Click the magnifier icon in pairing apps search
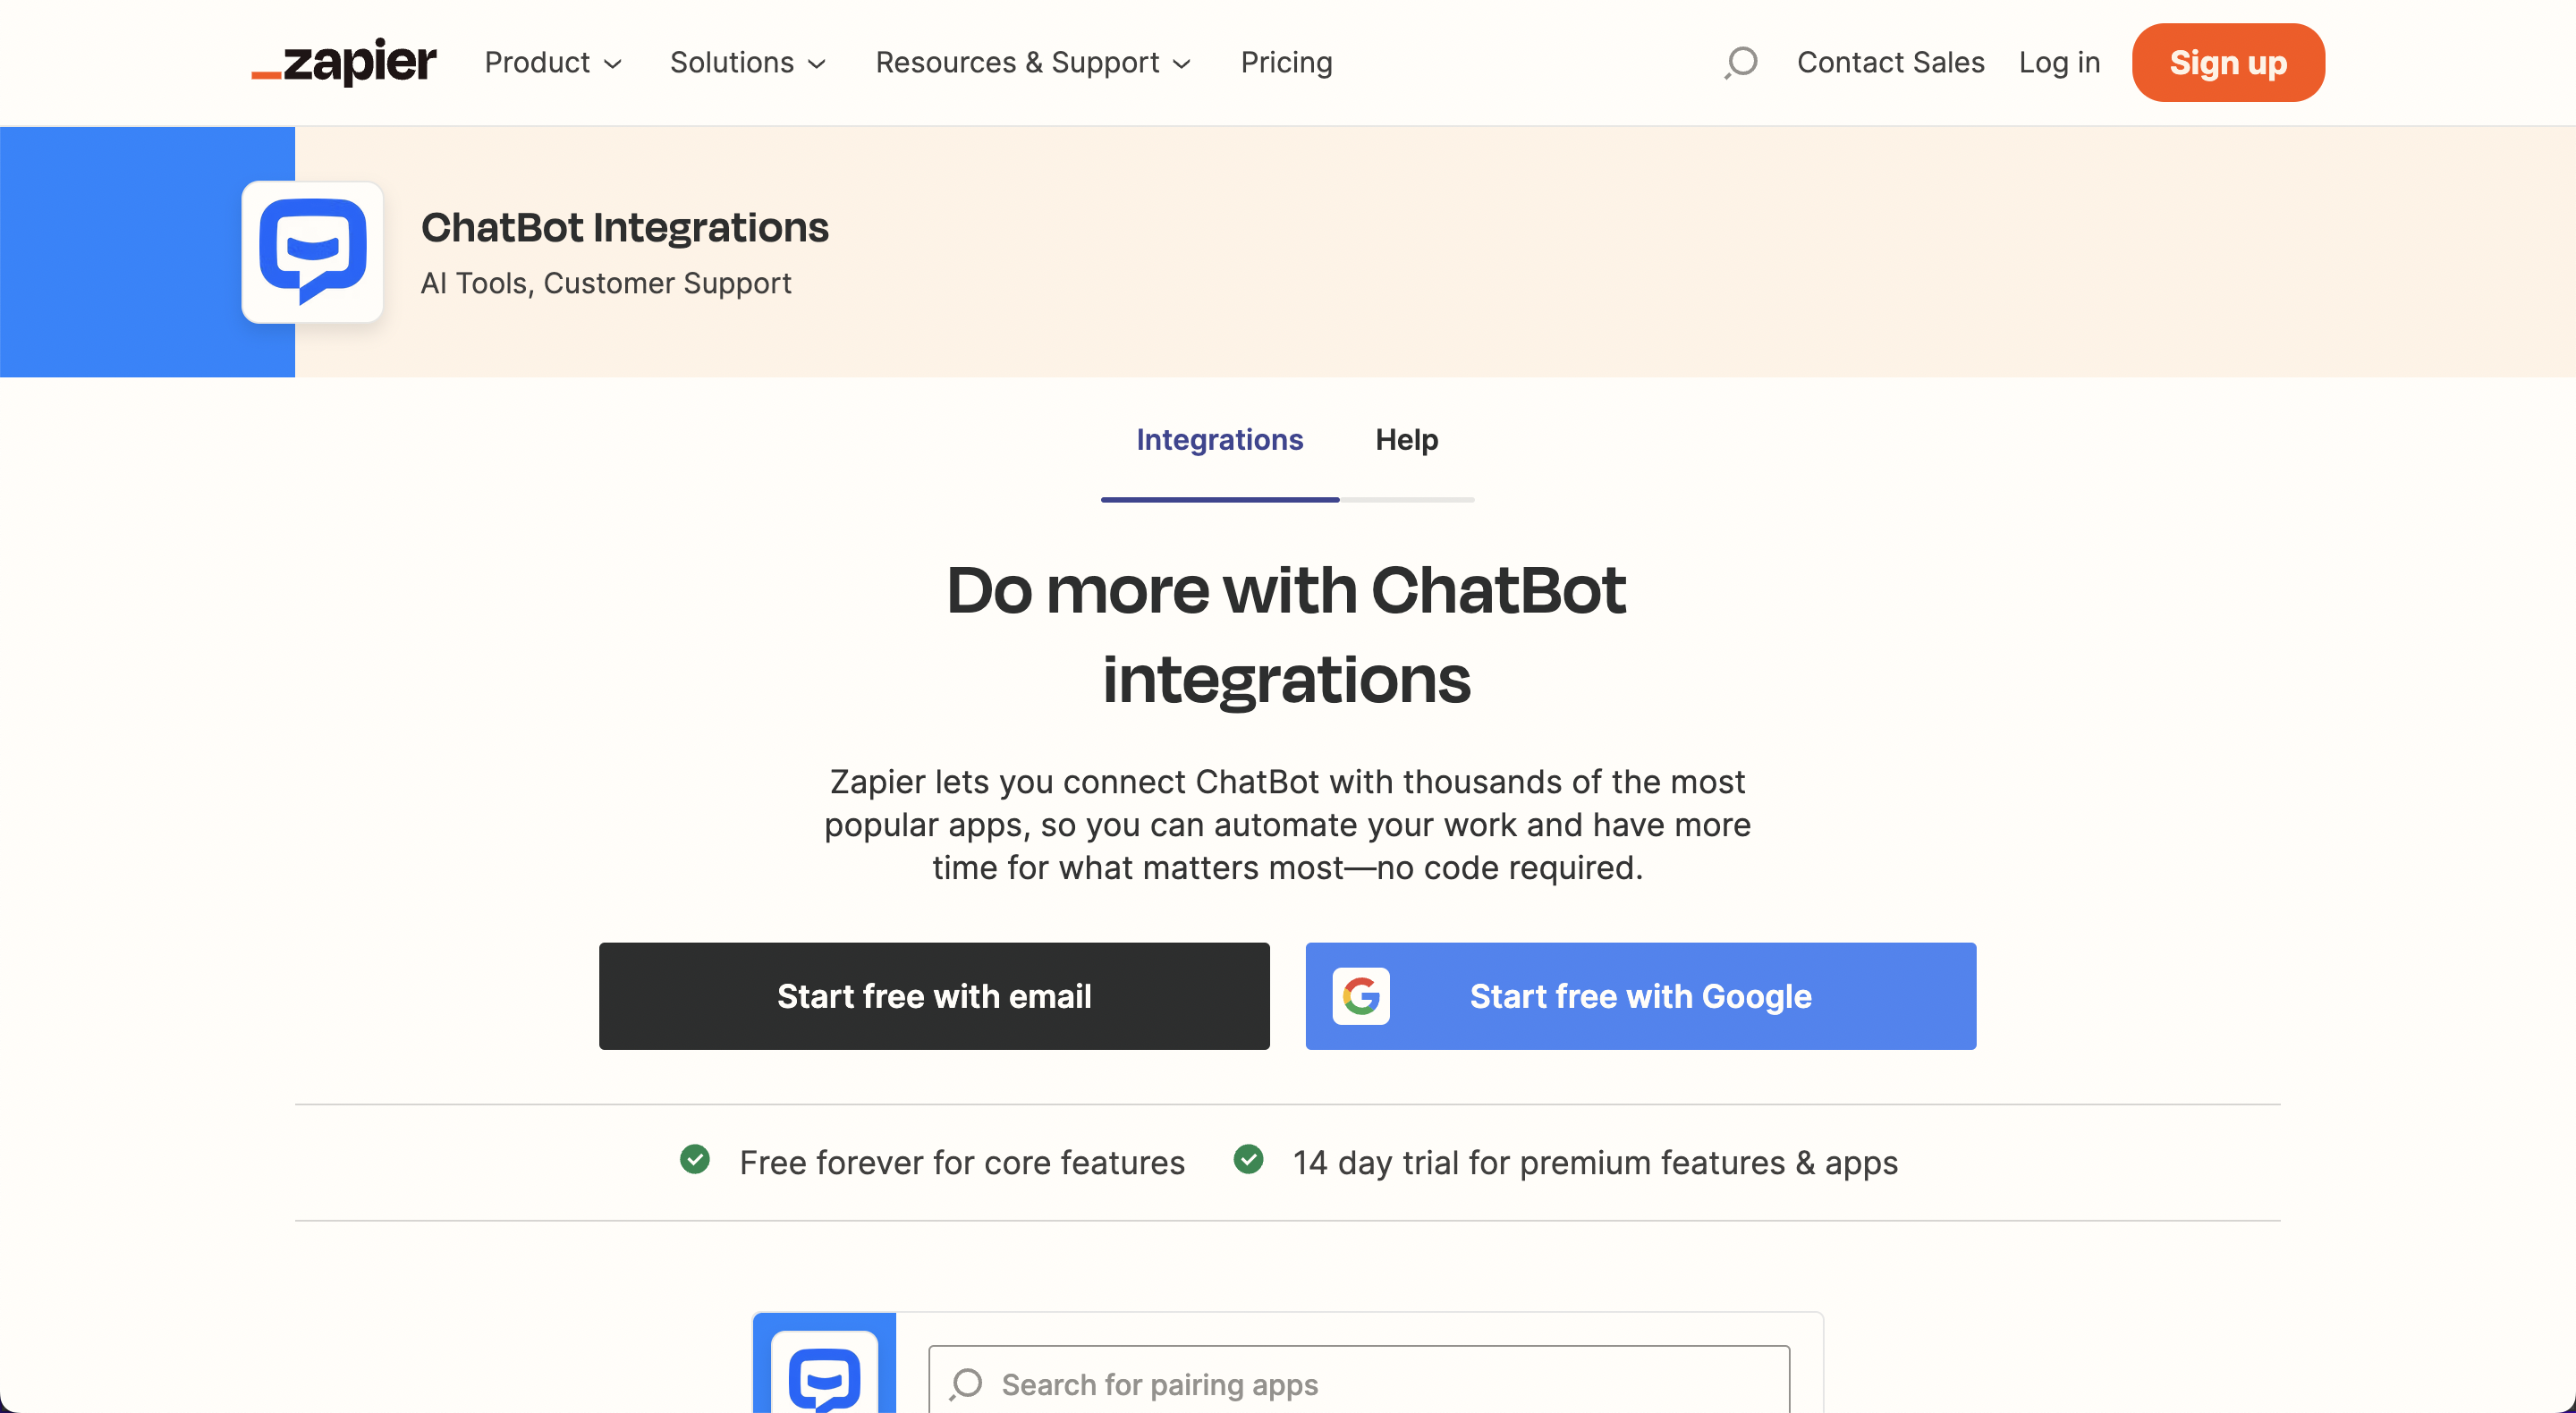The image size is (2576, 1413). 966,1384
